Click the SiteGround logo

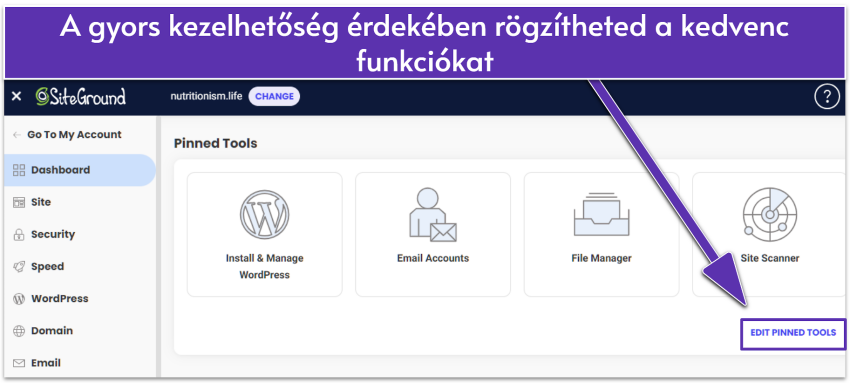tap(81, 96)
